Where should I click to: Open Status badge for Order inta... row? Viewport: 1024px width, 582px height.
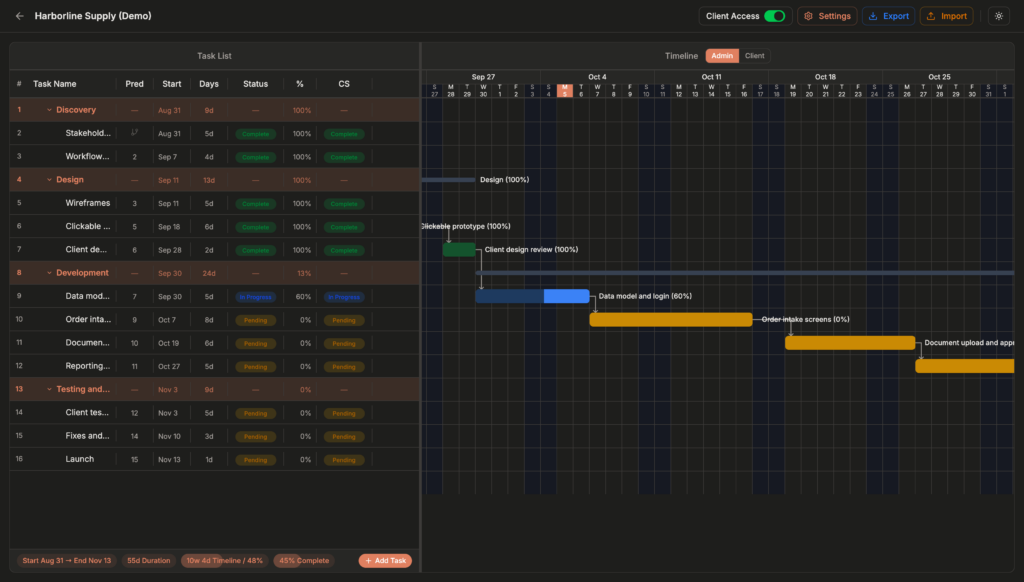pyautogui.click(x=255, y=320)
